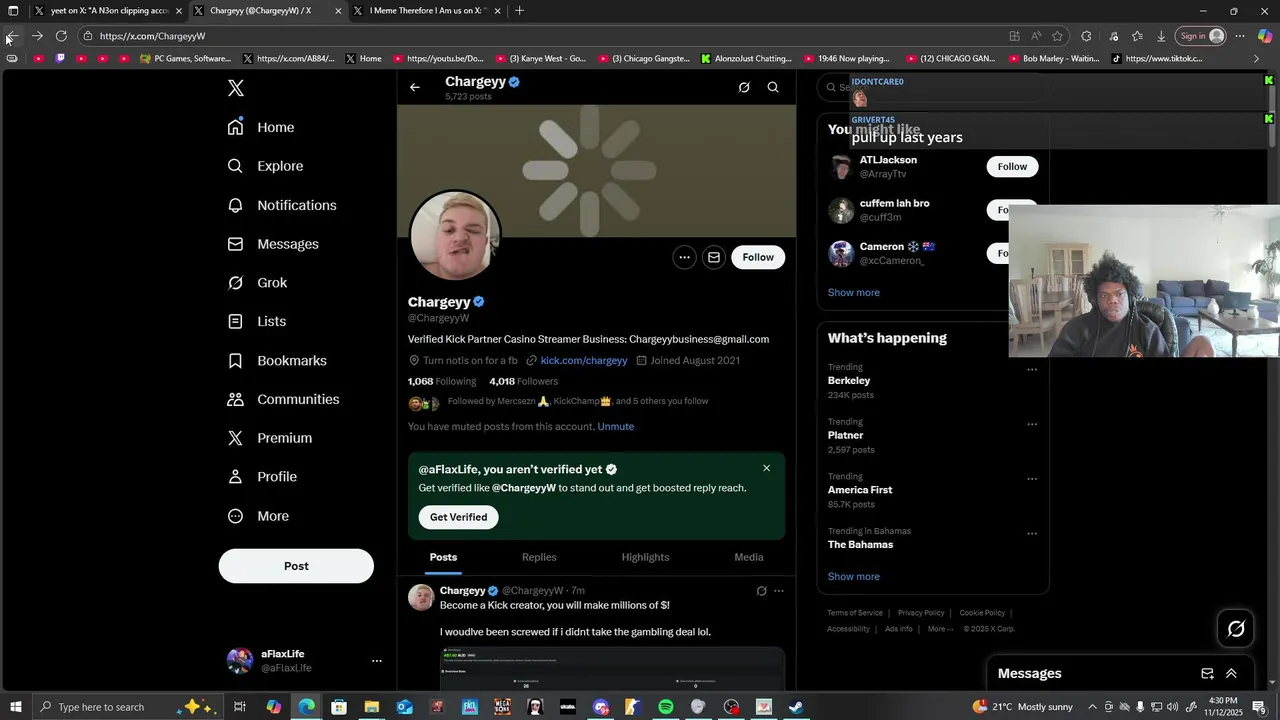This screenshot has width=1280, height=720.
Task: Click Show more under What's happening
Action: (x=854, y=577)
